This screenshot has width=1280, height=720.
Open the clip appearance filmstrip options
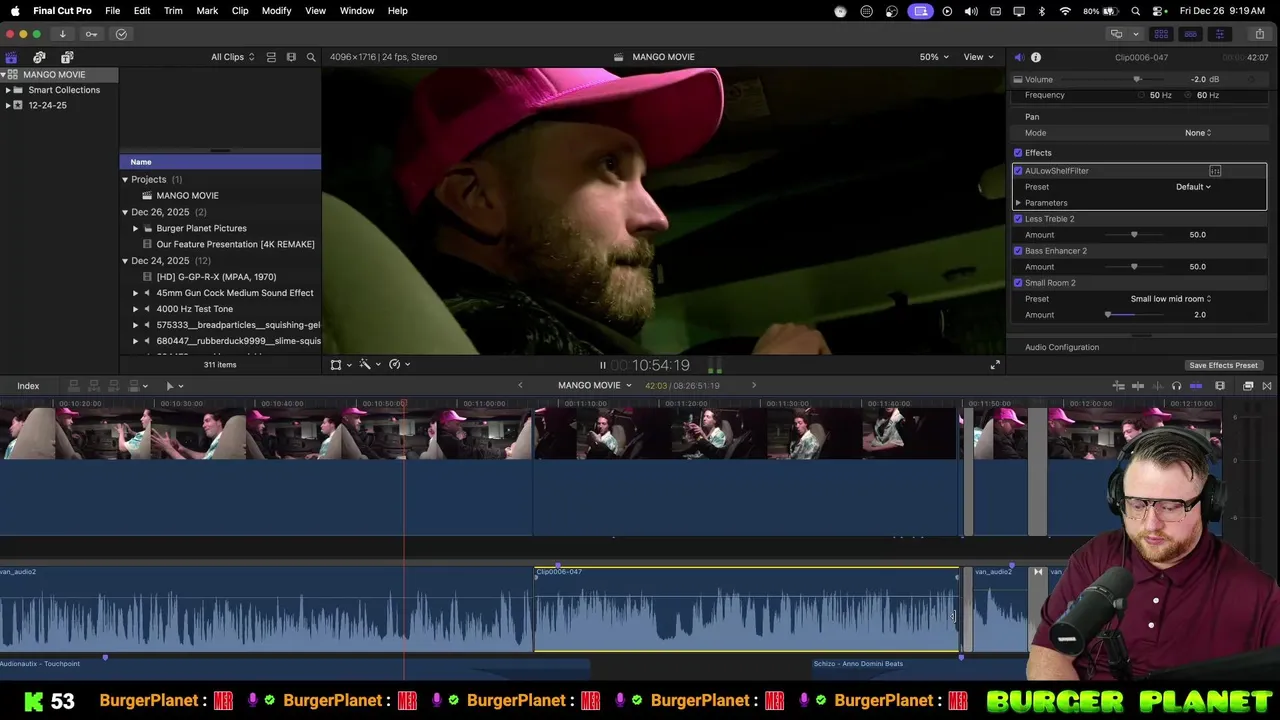[x=291, y=57]
